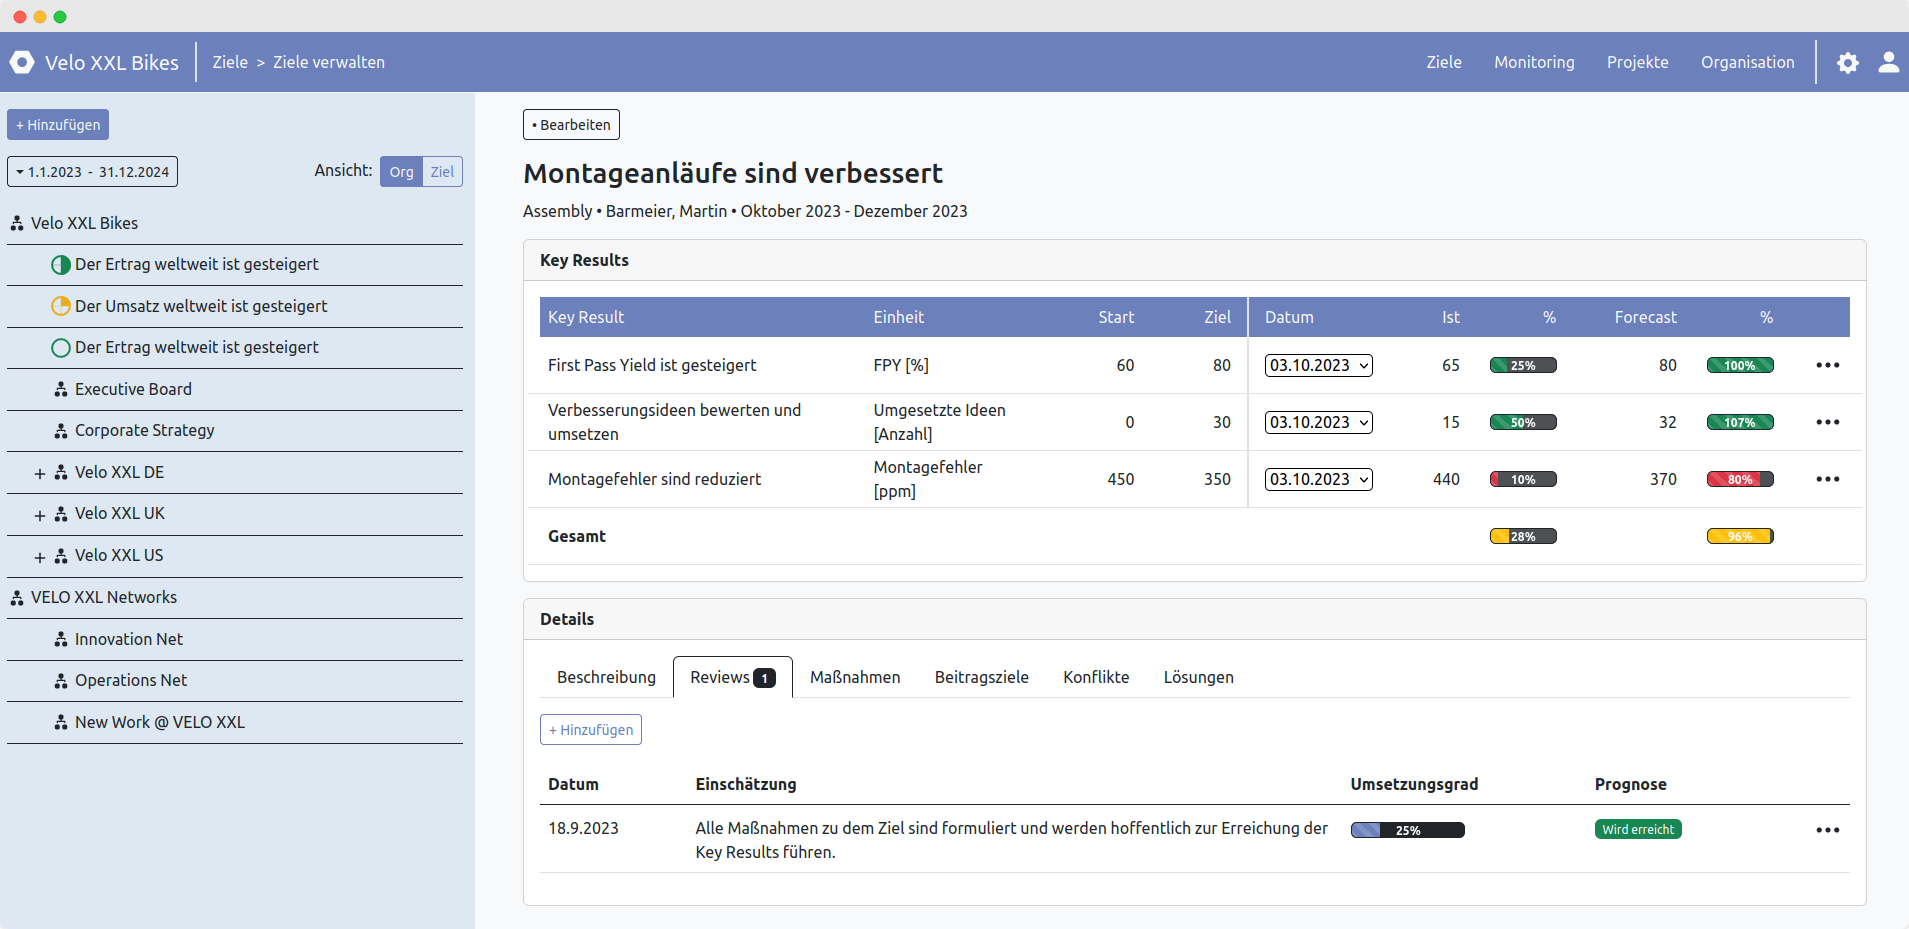Open the Monitoring menu

(1534, 62)
